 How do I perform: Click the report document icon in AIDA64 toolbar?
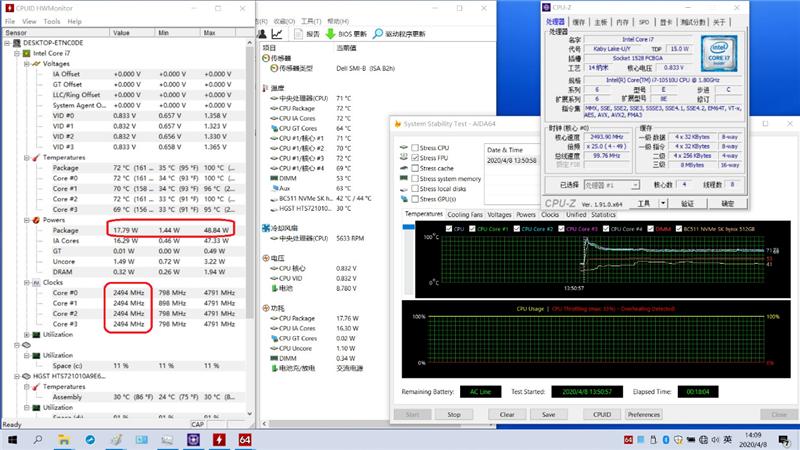[x=298, y=33]
